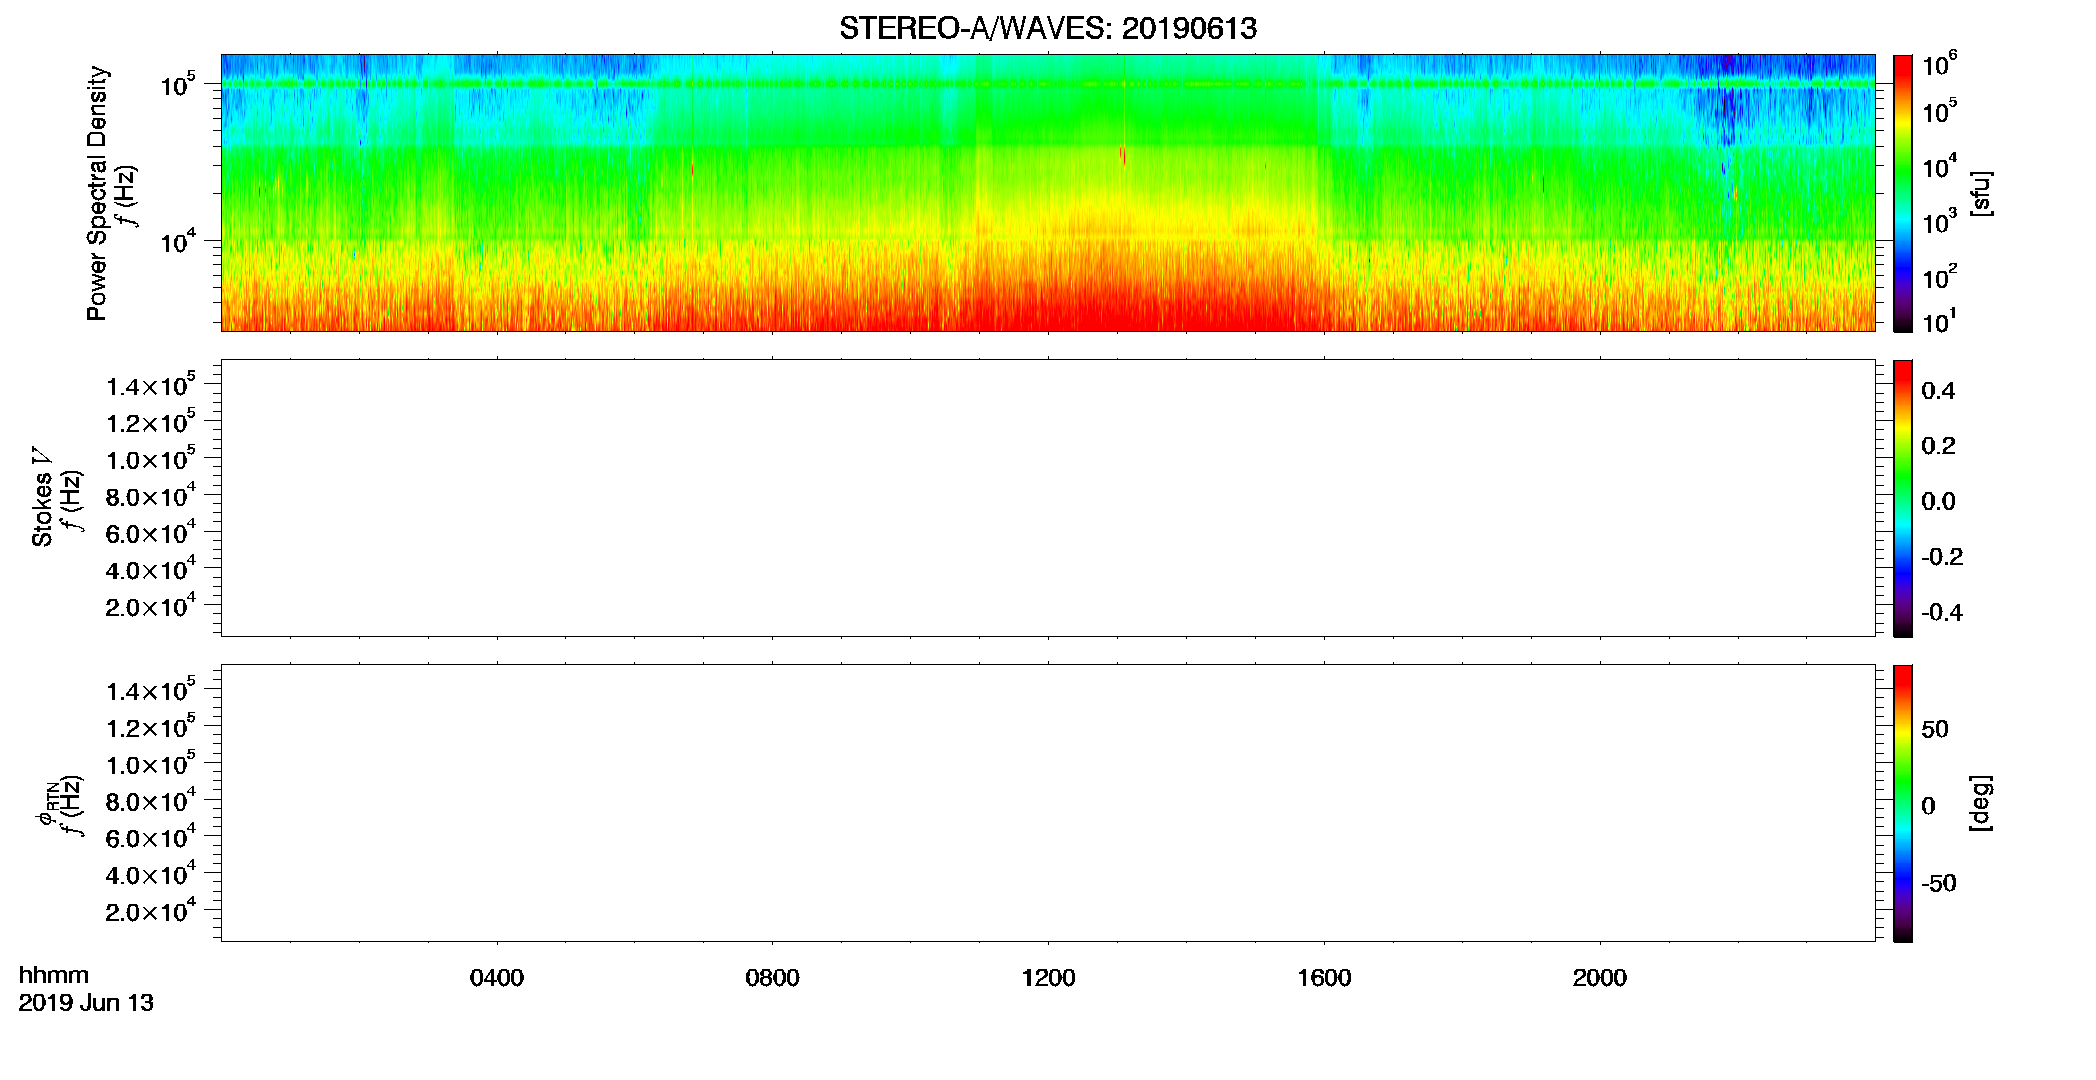2096x1080 pixels.
Task: Click the 0800 time axis label
Action: tap(772, 978)
